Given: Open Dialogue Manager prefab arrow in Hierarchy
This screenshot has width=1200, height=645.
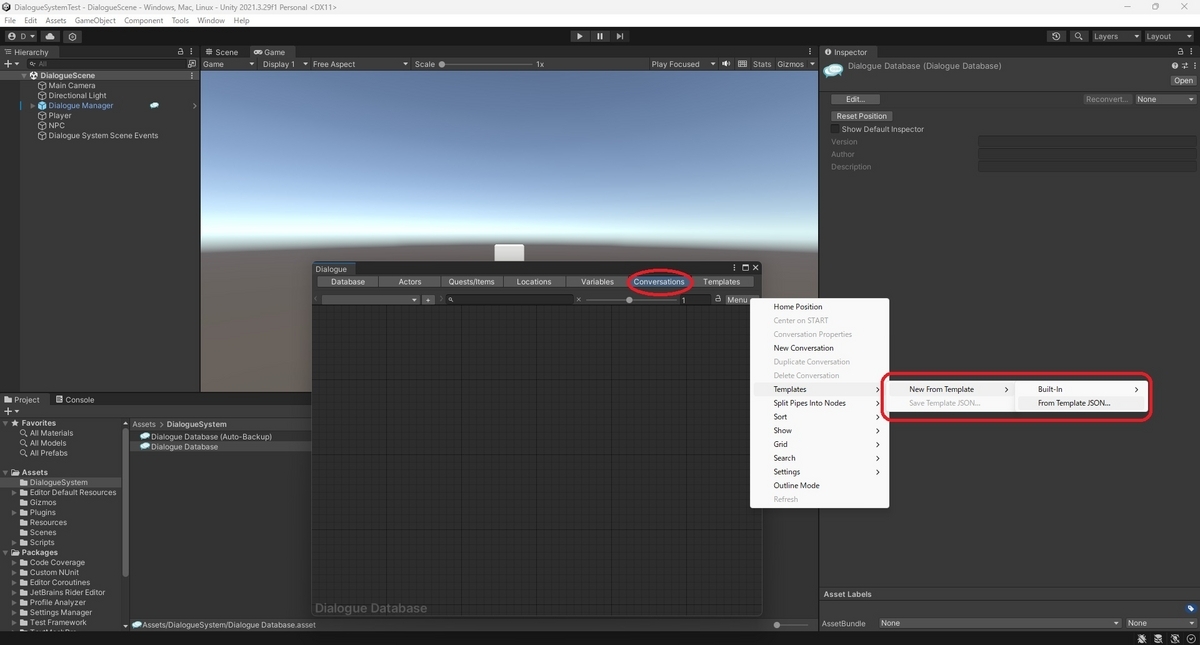Looking at the screenshot, I should coord(194,106).
